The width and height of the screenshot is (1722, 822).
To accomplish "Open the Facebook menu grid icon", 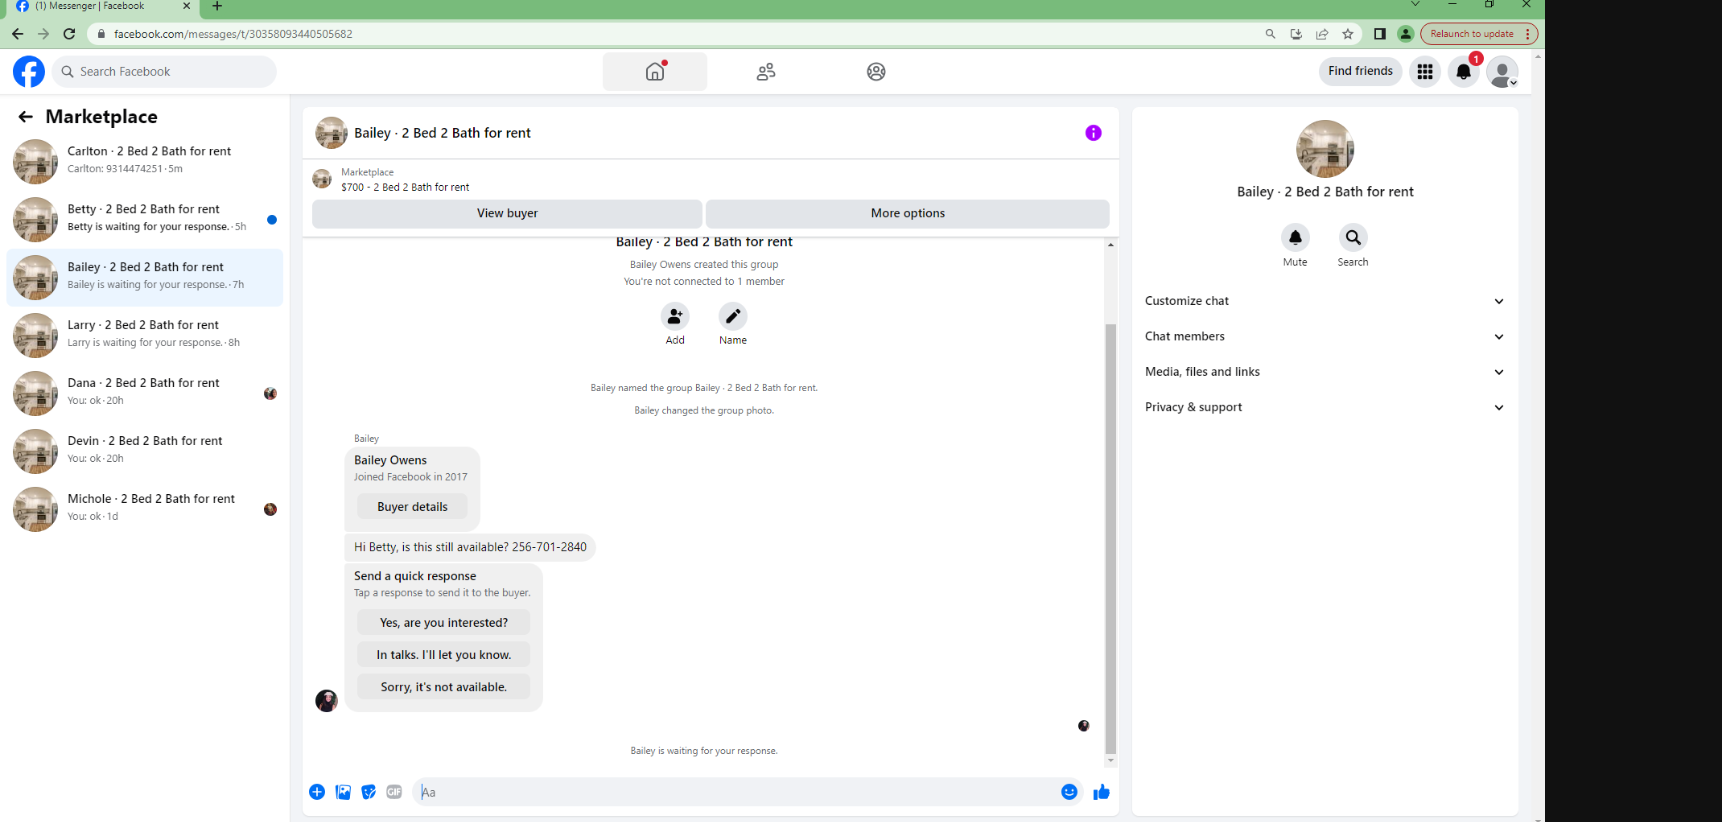I will coord(1425,71).
